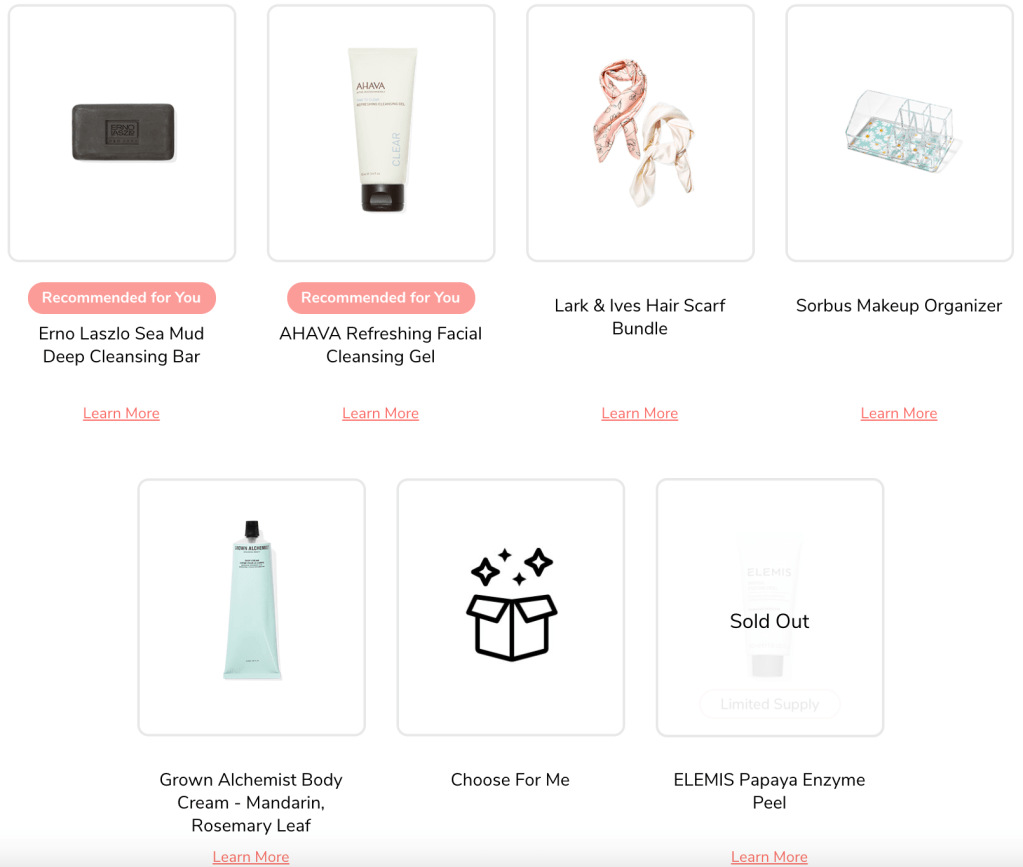This screenshot has height=867, width=1023.
Task: Click the Limited Supply badge on ELEMIS card
Action: click(770, 704)
